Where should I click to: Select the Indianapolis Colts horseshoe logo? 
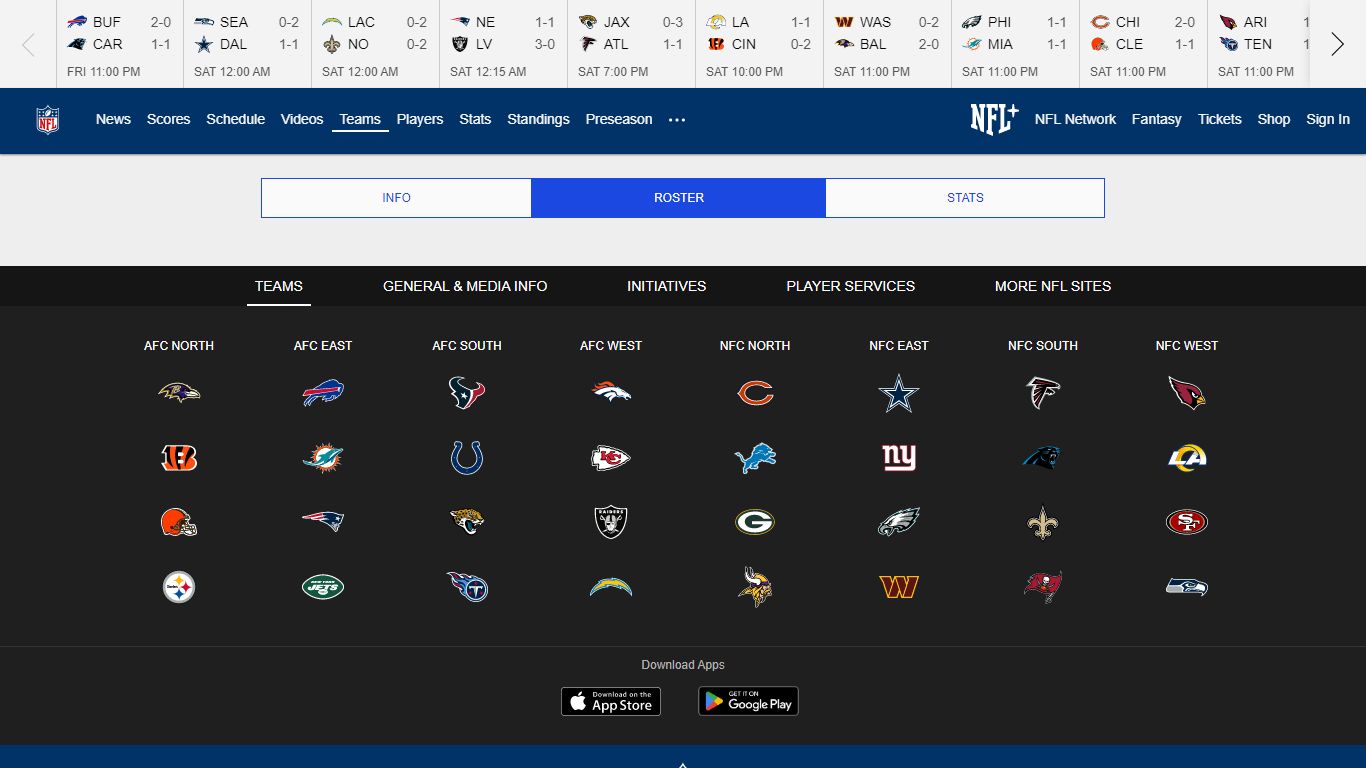click(467, 458)
